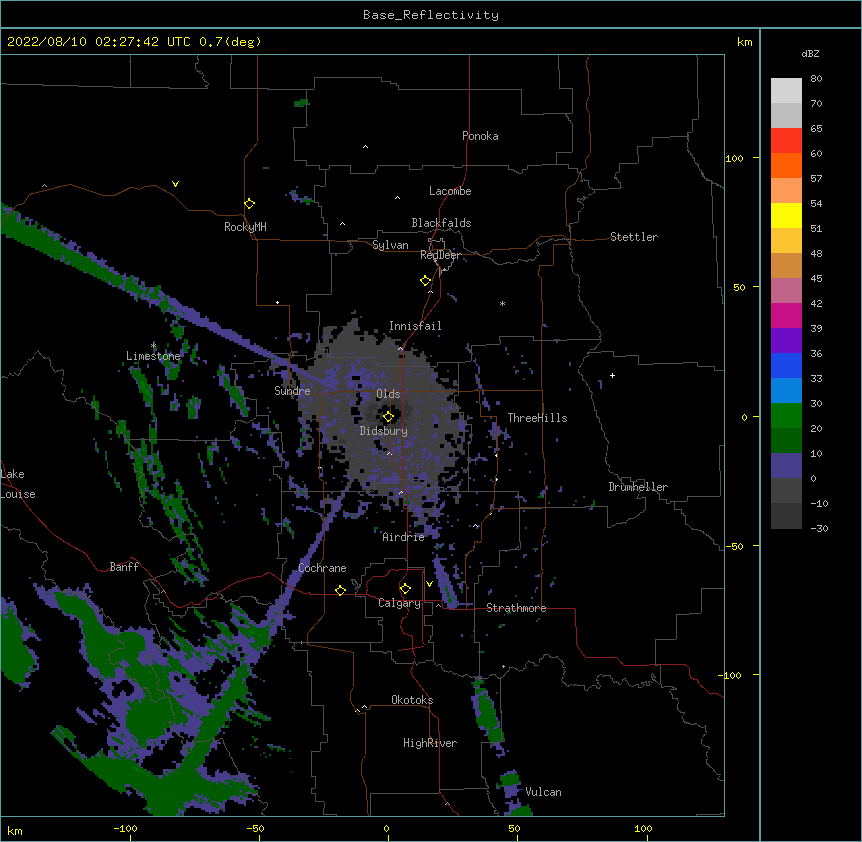Viewport: 862px width, 842px height.
Task: Click the Cochrane town label
Action: (x=322, y=568)
